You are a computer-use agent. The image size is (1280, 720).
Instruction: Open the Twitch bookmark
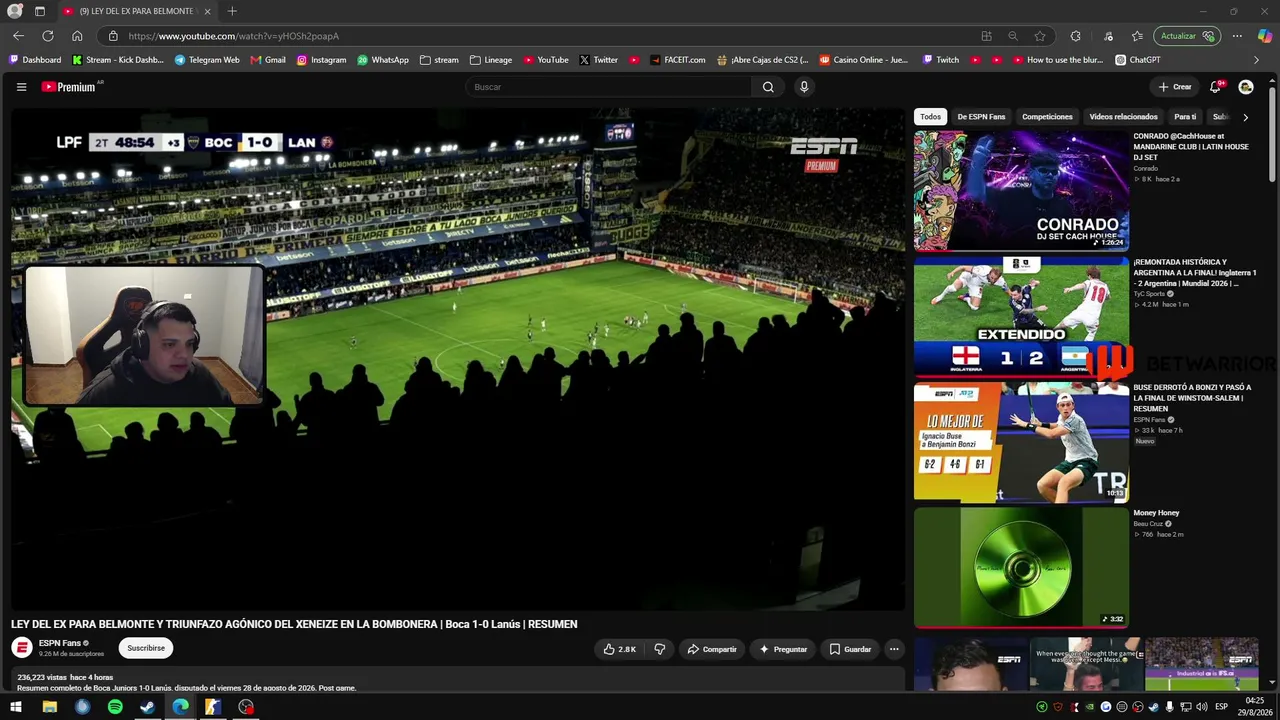pos(941,60)
